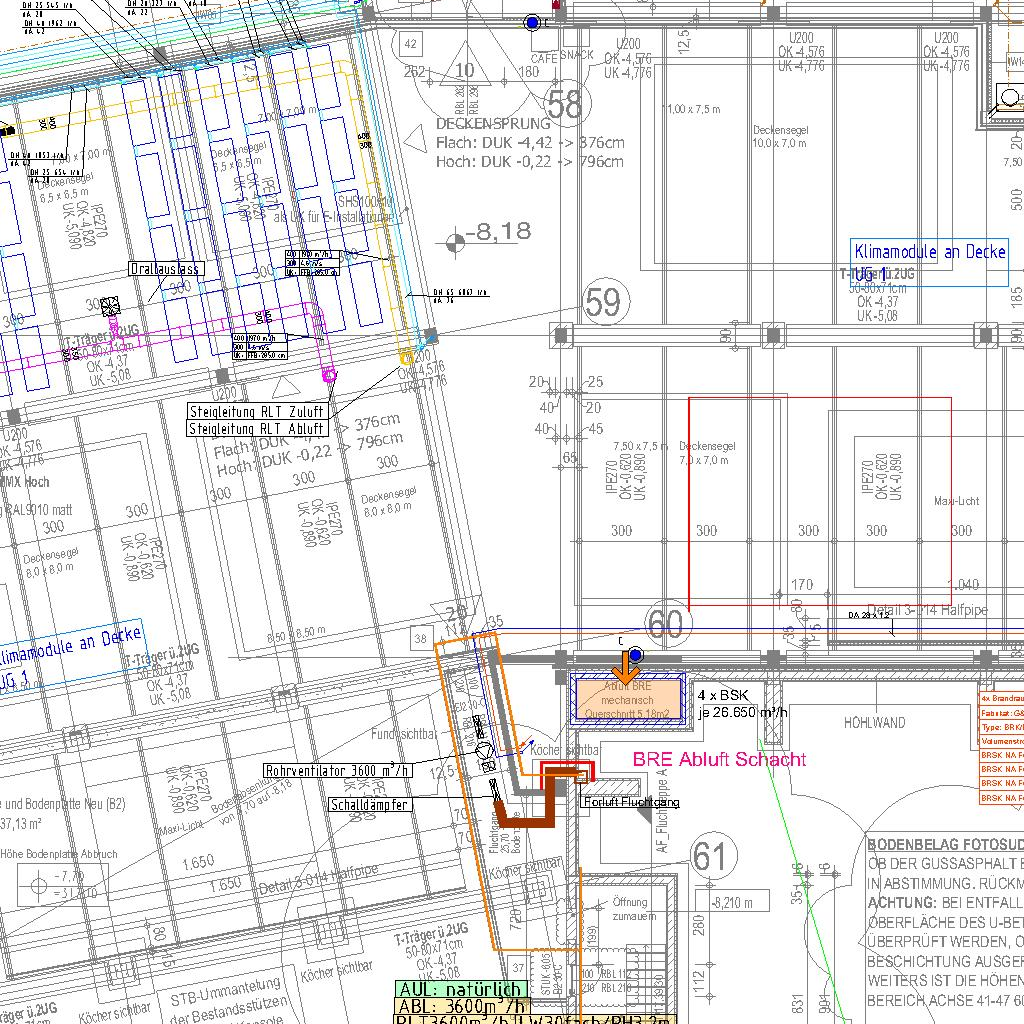Click the pink BRE Abluft Schacht text
This screenshot has height=1024, width=1024.
[x=719, y=760]
